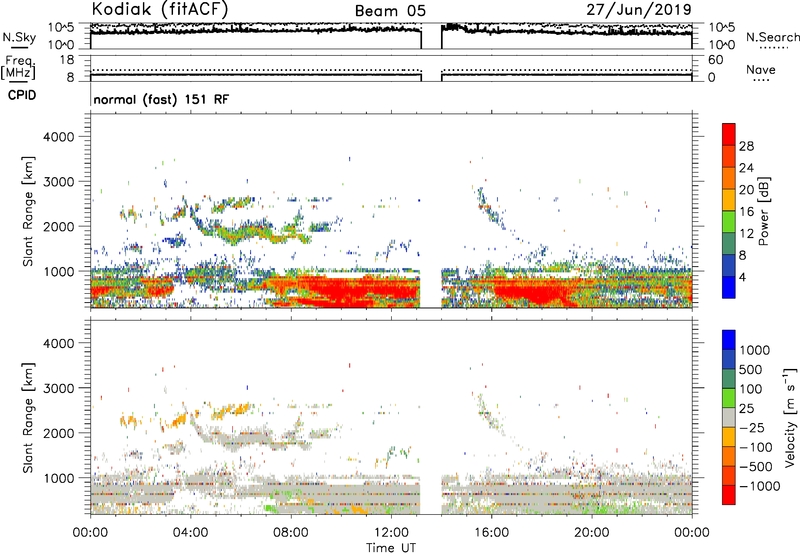Click the '28' label on the power colorbar
Screen dimensions: 800x554
tap(746, 146)
